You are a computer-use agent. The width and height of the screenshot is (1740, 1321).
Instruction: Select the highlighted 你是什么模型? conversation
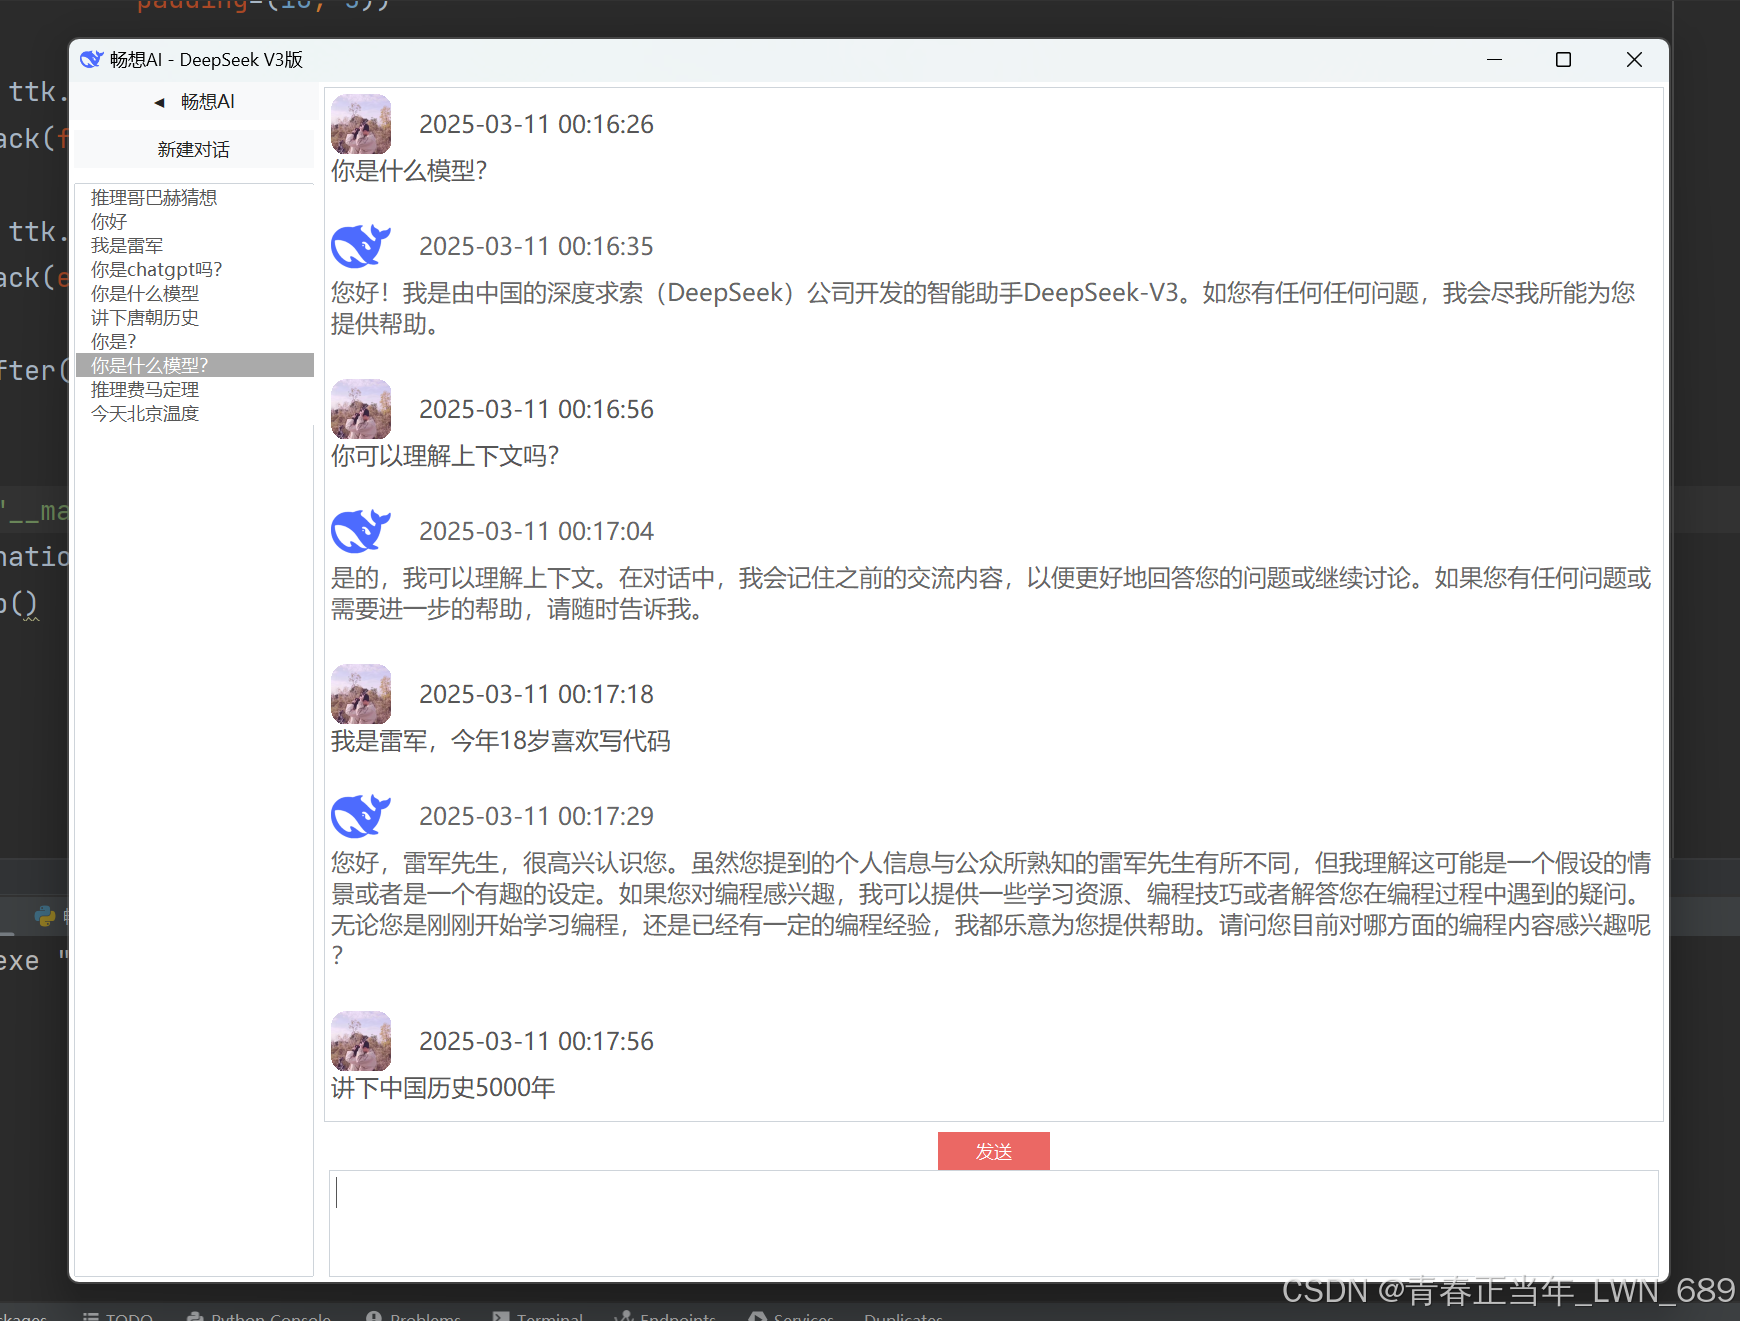(x=195, y=365)
